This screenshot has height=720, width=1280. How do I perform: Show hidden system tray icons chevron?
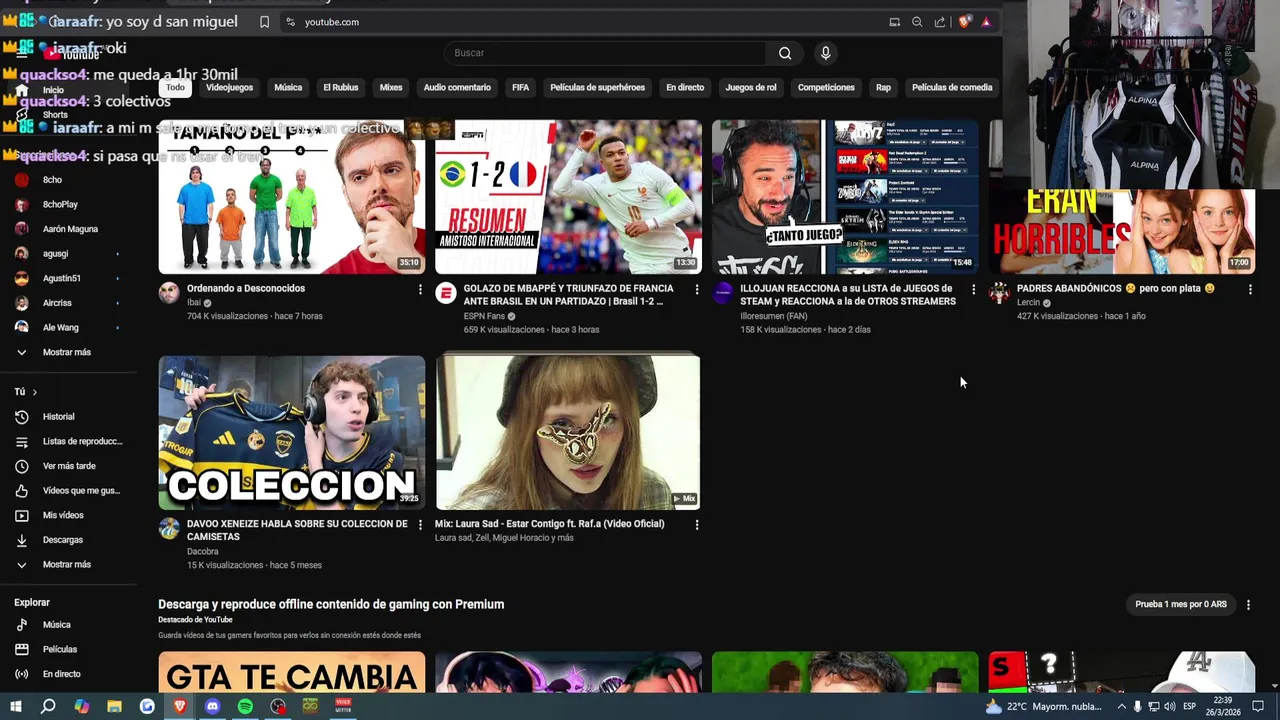(1121, 706)
